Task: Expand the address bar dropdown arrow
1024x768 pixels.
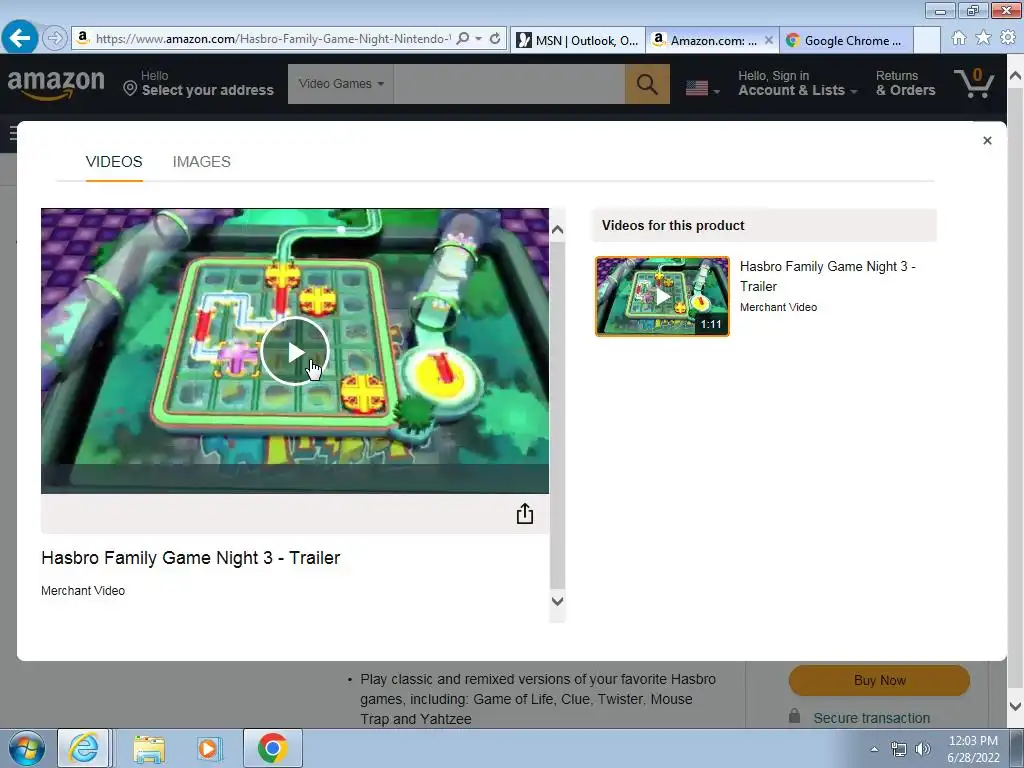Action: tap(479, 39)
